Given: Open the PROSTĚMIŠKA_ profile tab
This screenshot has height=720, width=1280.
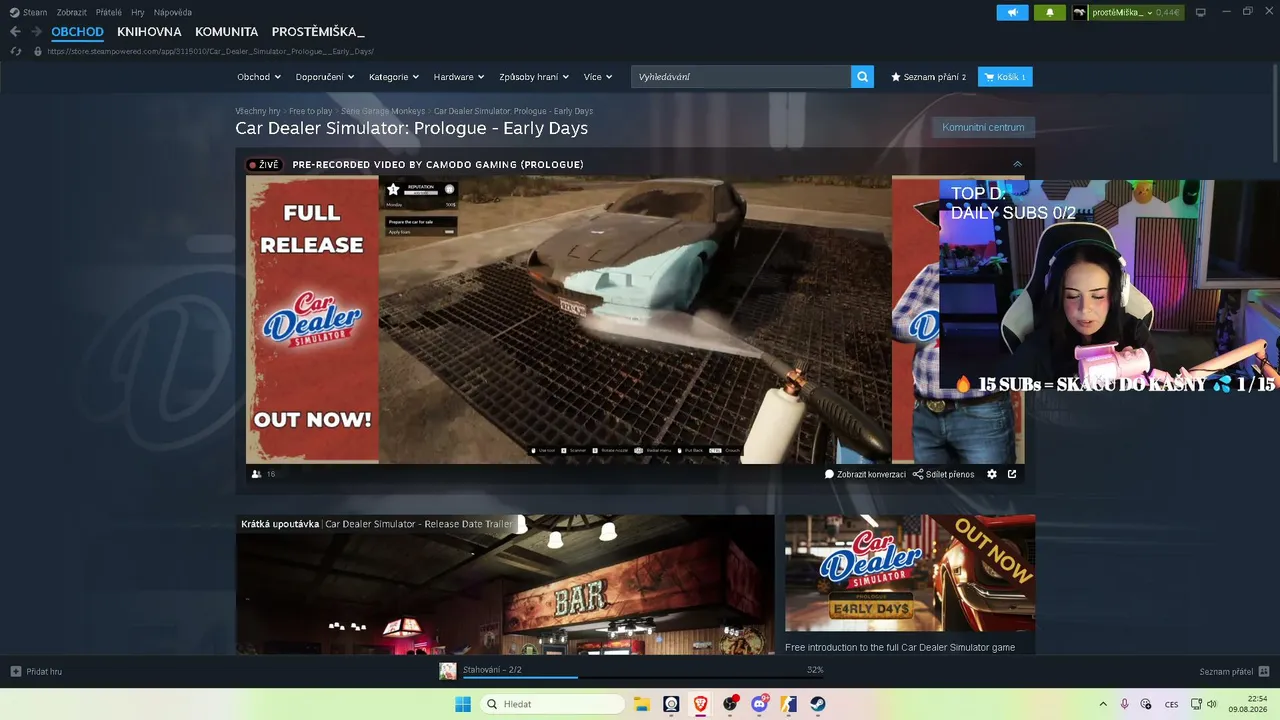Looking at the screenshot, I should point(318,32).
